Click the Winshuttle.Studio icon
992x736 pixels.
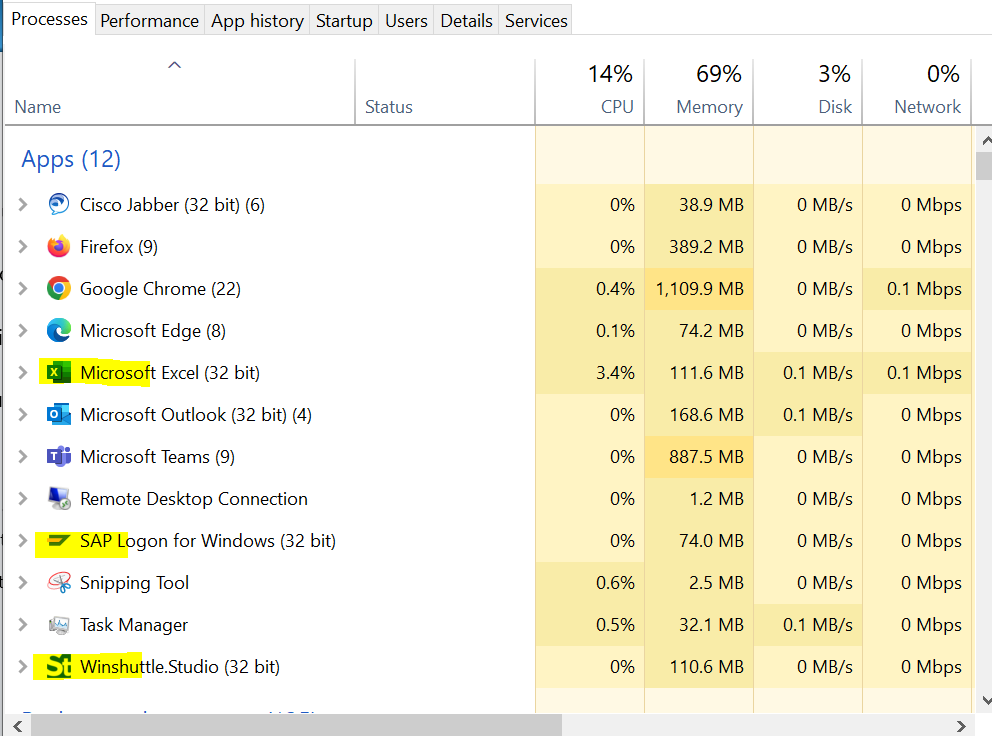[x=58, y=666]
